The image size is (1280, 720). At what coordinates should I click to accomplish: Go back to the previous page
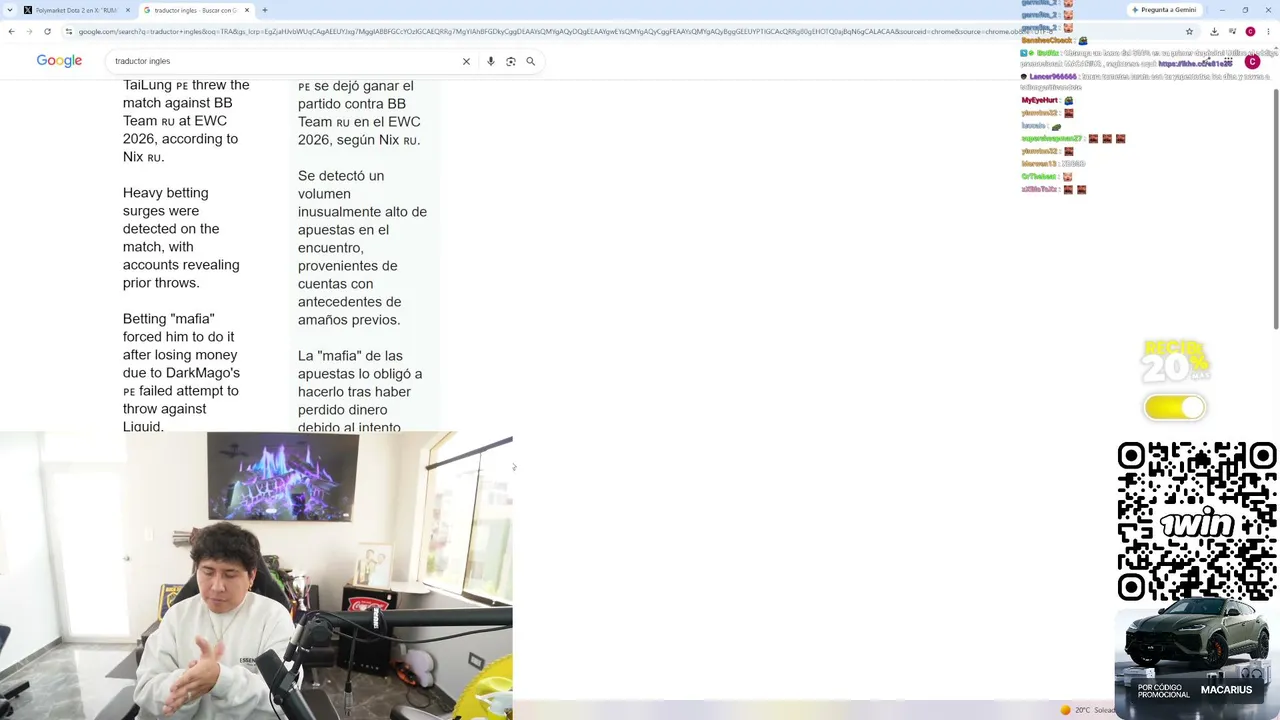(x=11, y=32)
